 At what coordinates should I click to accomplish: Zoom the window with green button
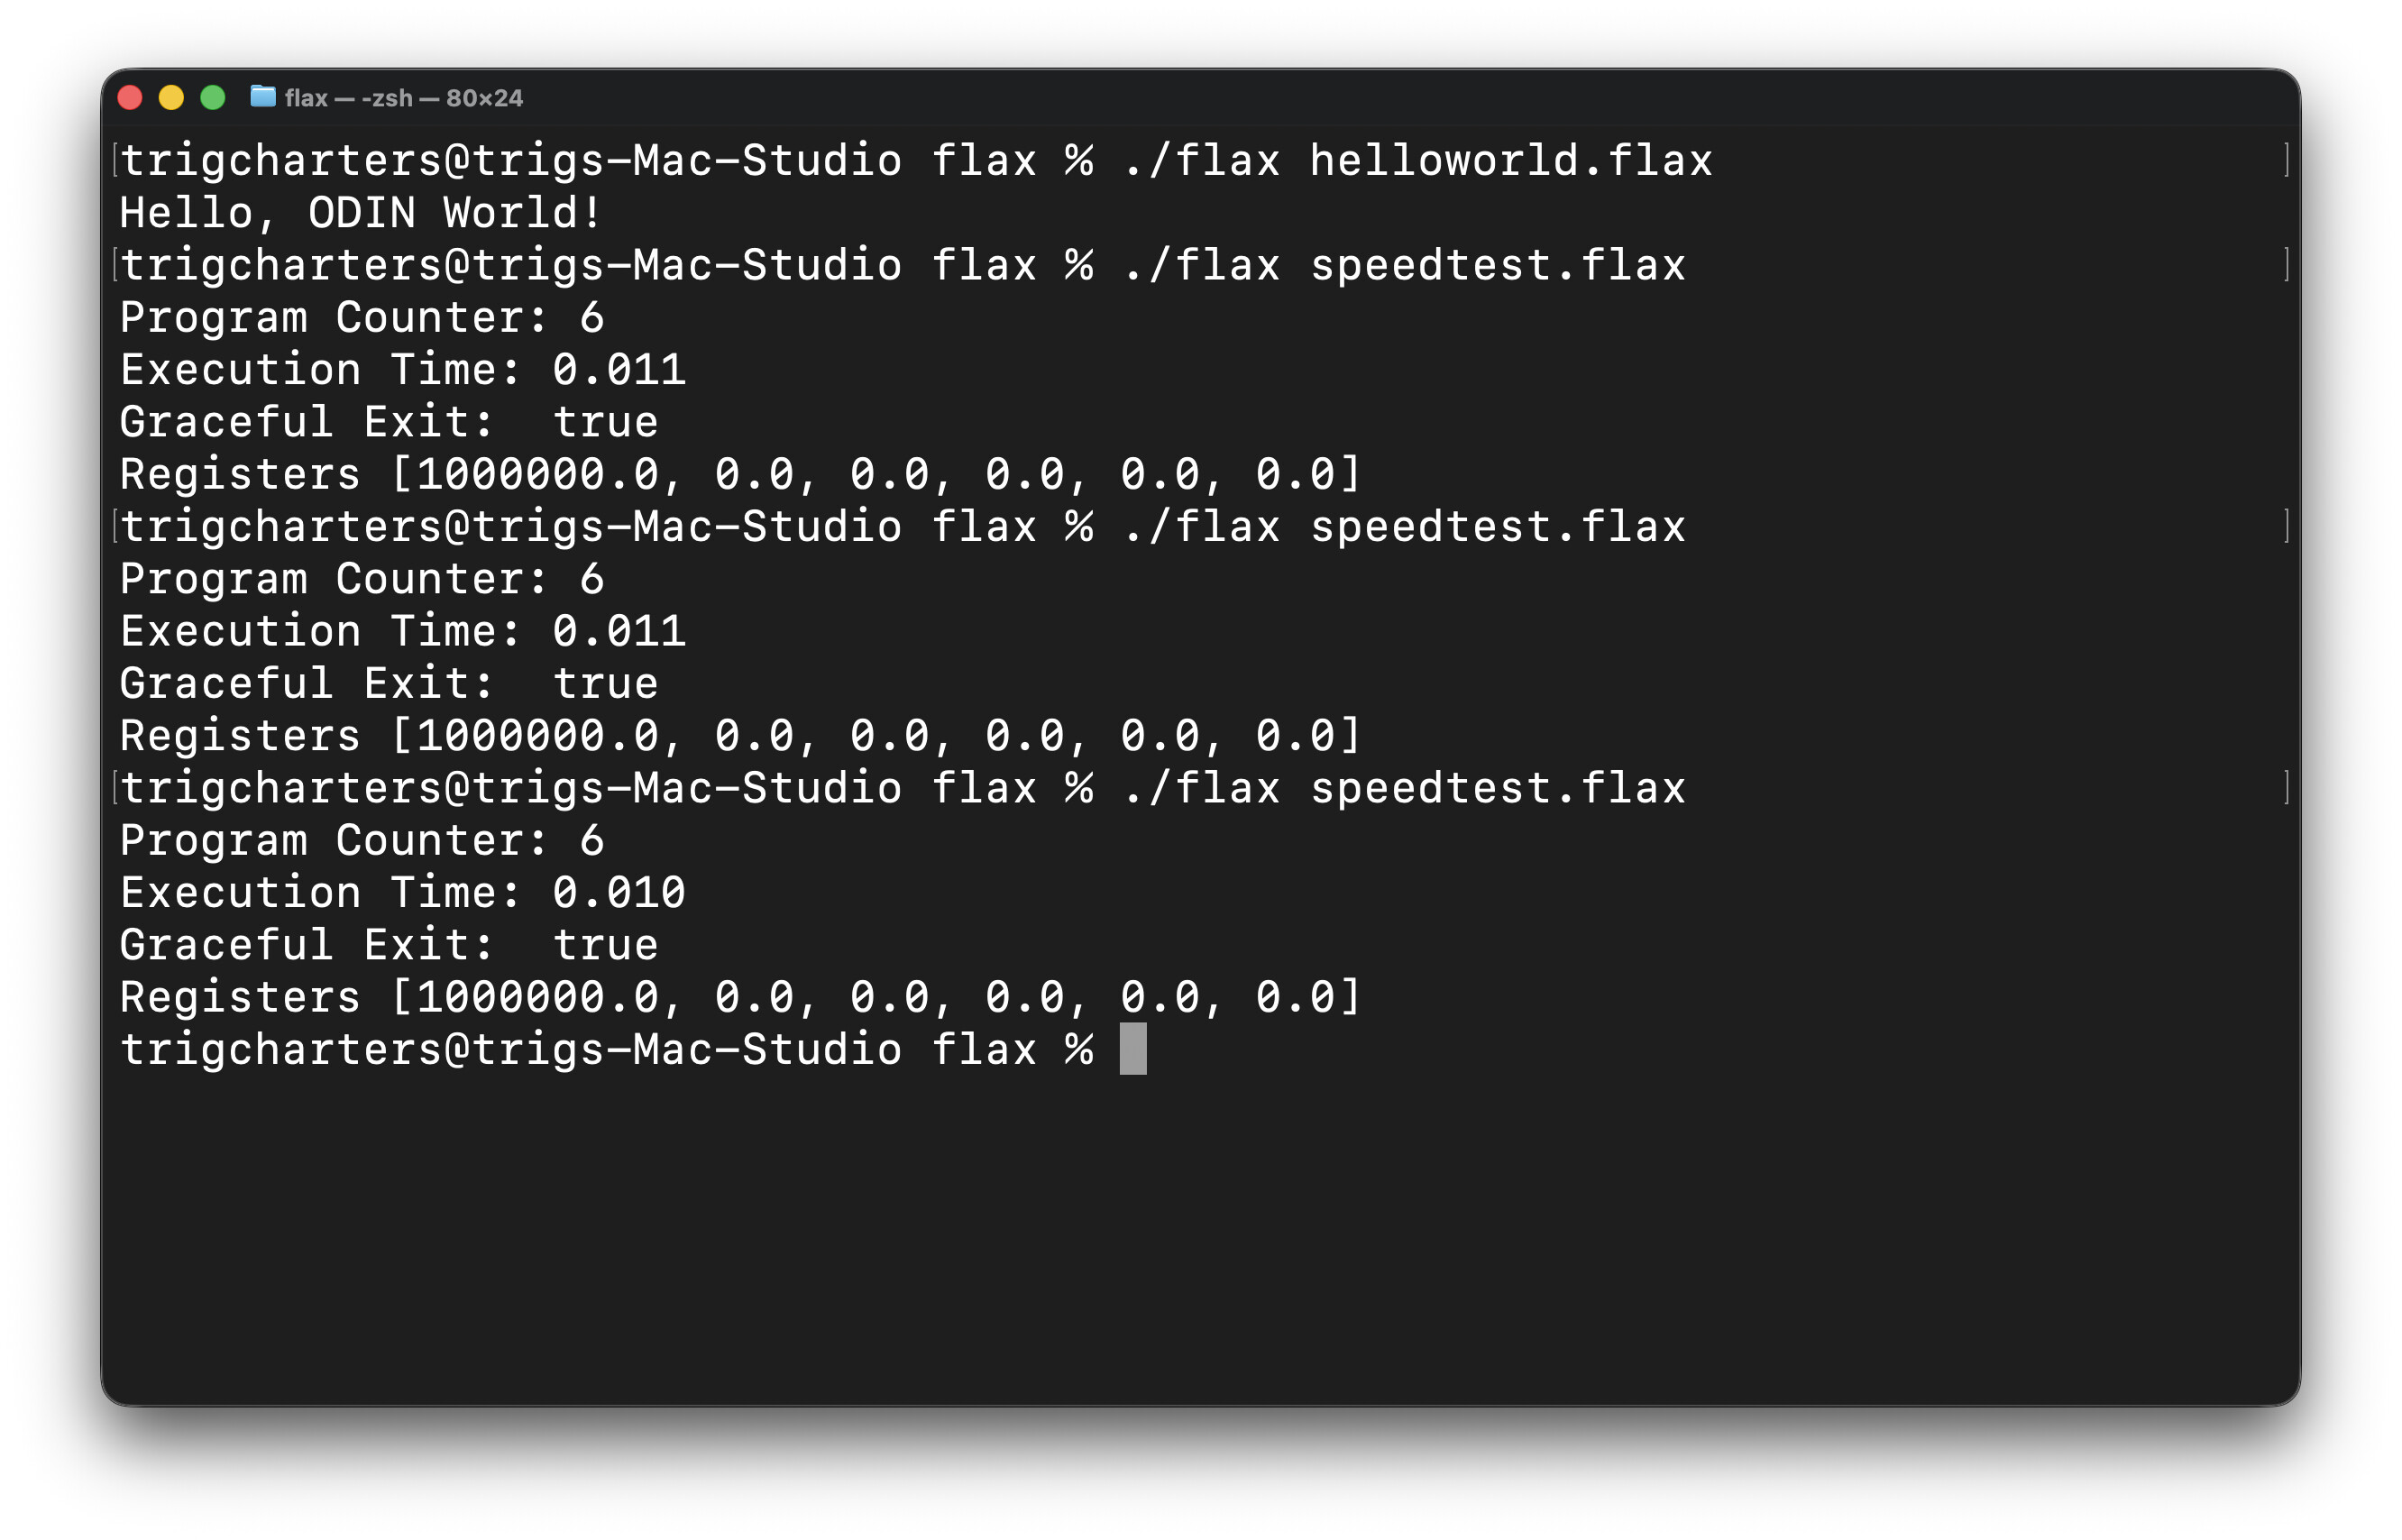pos(212,97)
